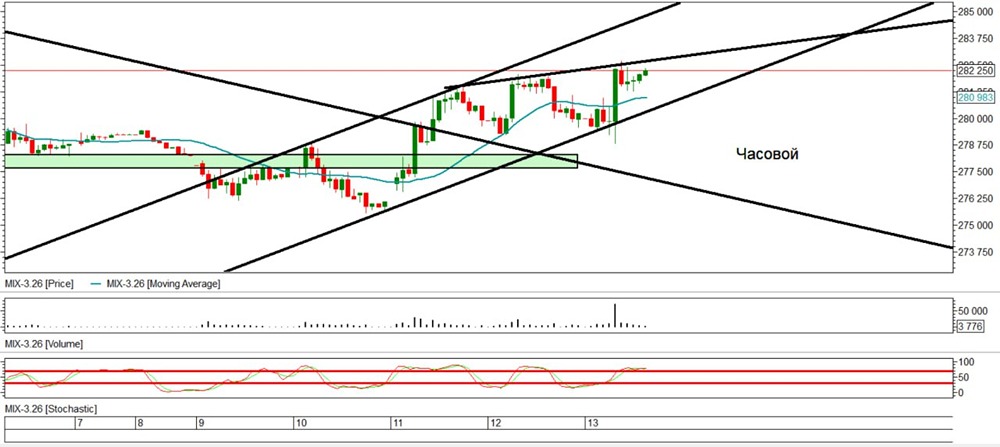Click the MIX-3.26 [Stochastic] panel label
Screen dimensions: 1000x447
(x=51, y=407)
